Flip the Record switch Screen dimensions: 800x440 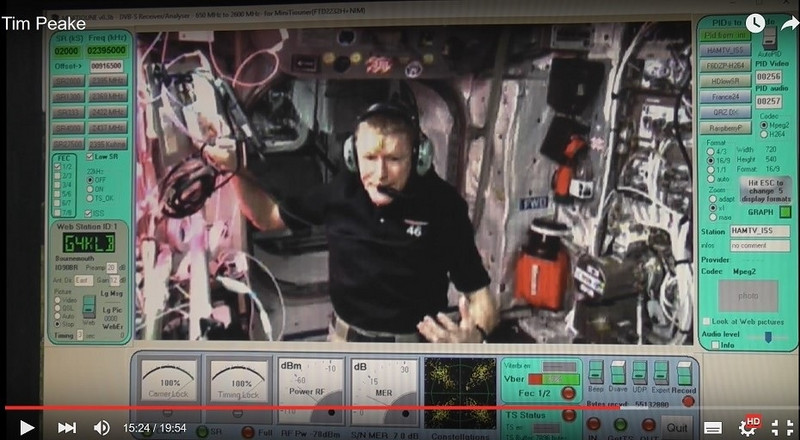[684, 373]
